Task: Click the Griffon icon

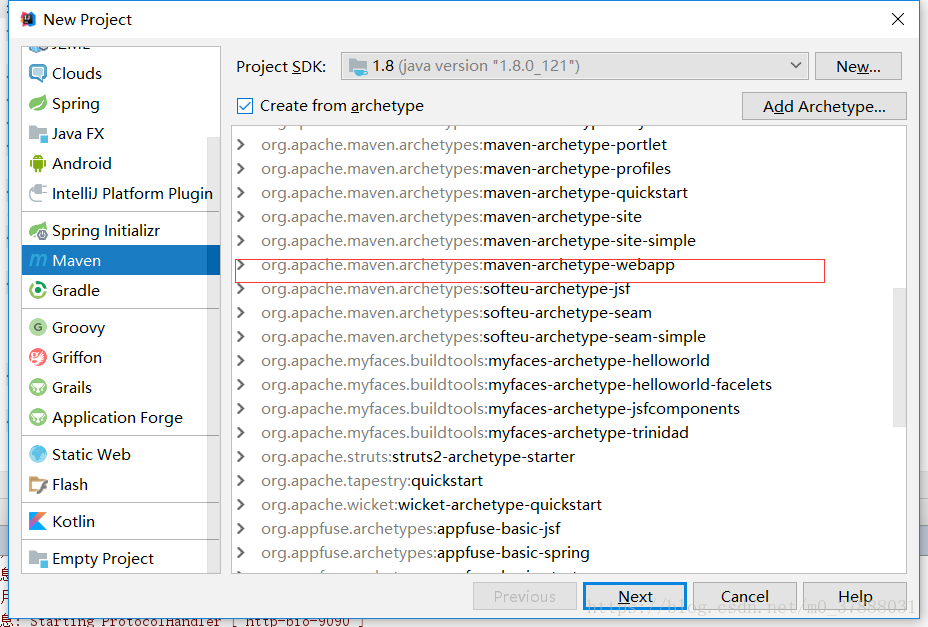Action: (38, 357)
